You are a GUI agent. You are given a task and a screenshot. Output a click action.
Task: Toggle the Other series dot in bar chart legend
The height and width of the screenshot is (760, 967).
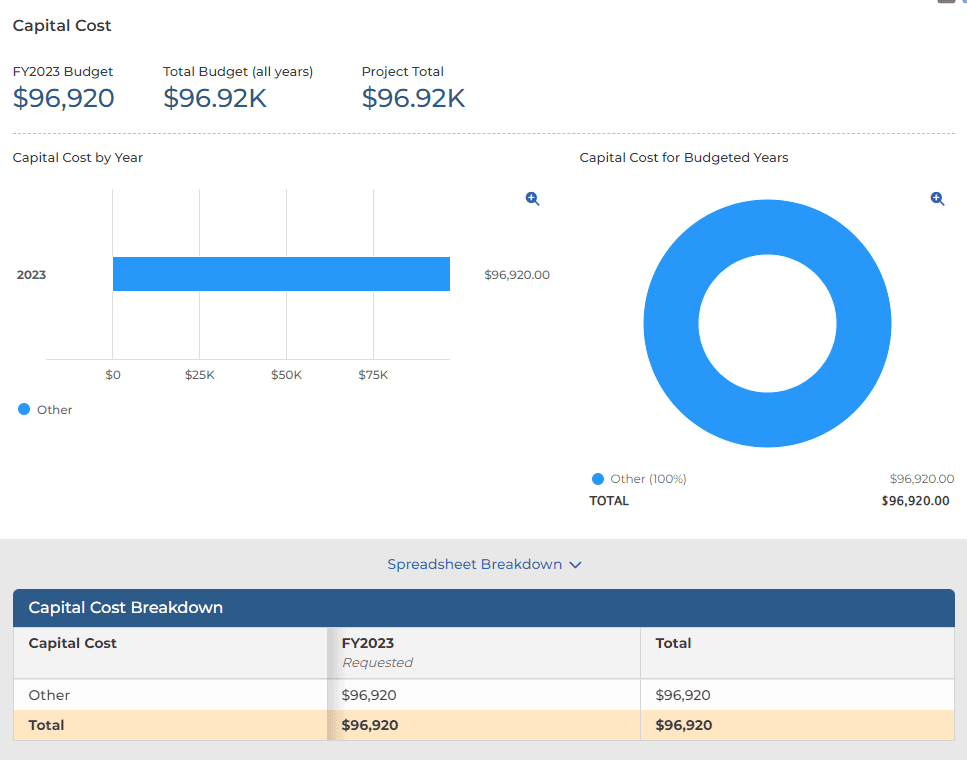[24, 409]
